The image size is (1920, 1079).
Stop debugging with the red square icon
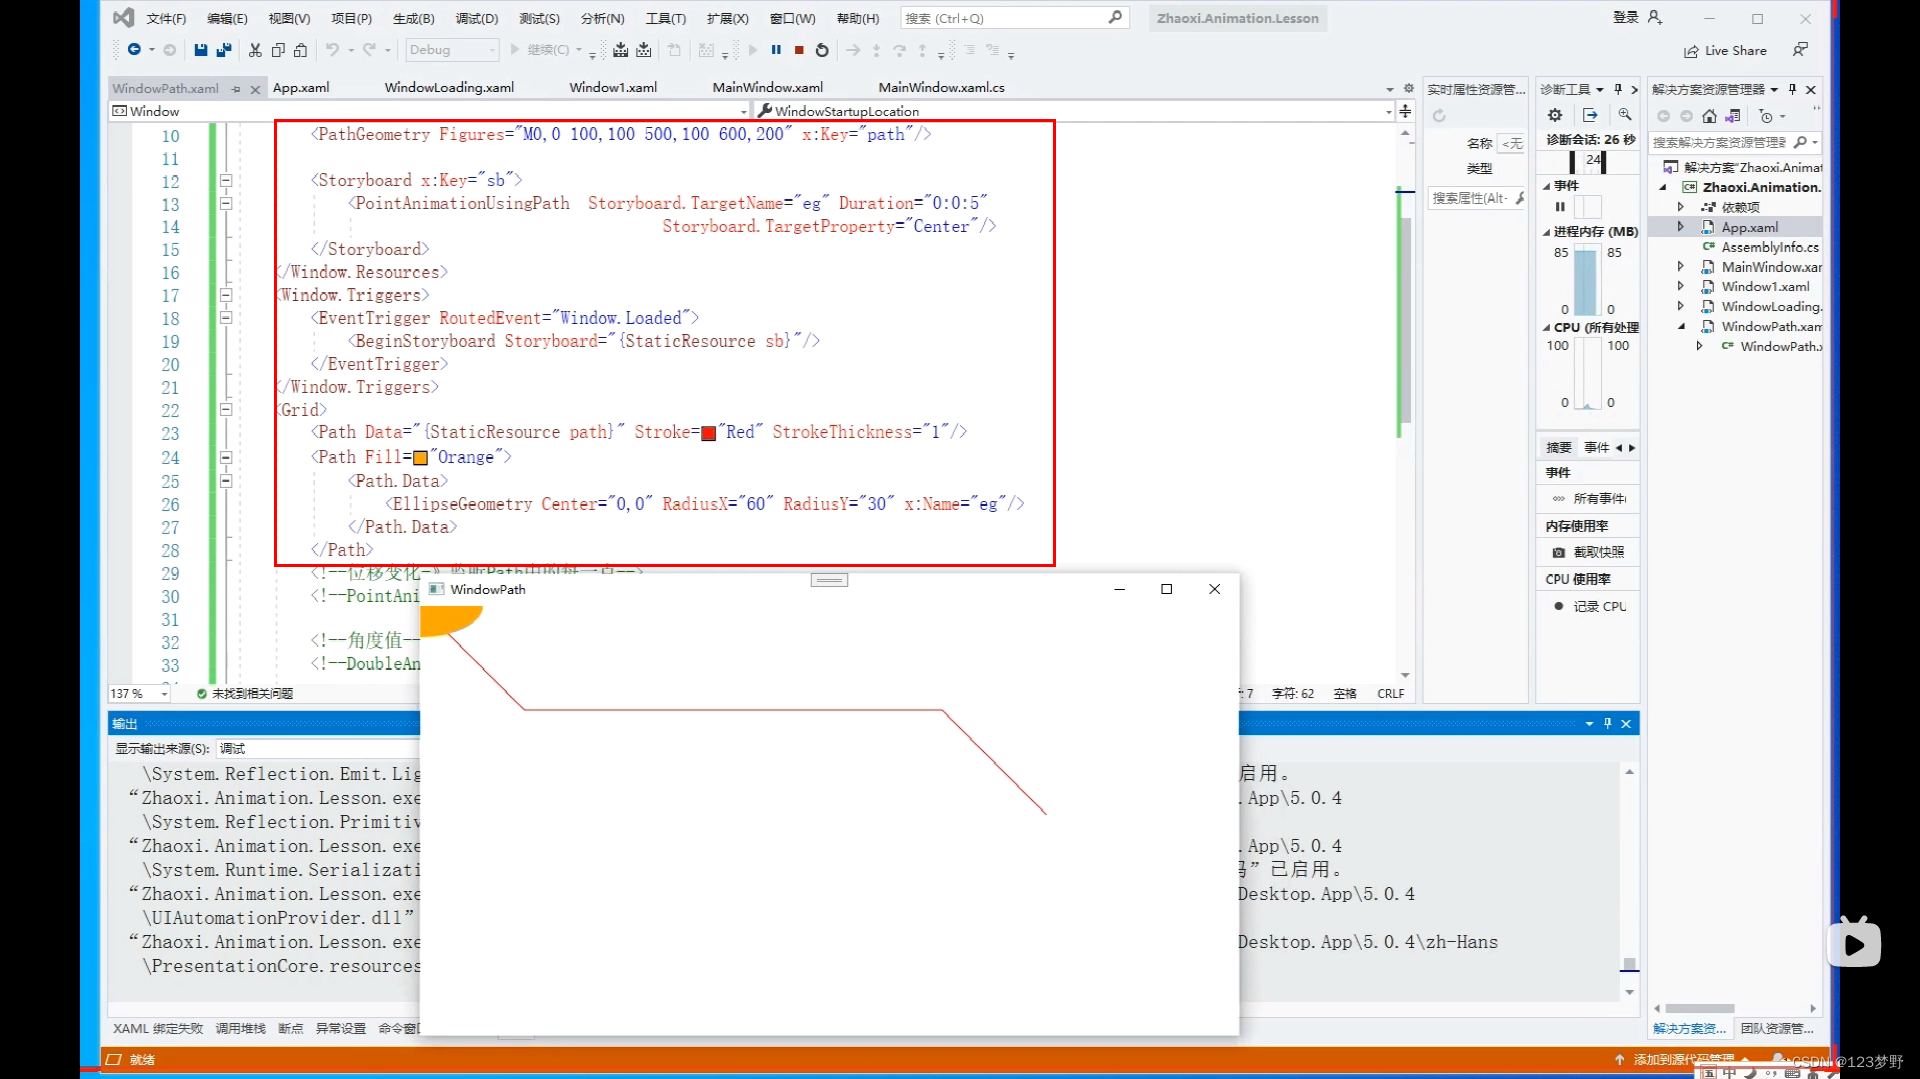pos(799,50)
